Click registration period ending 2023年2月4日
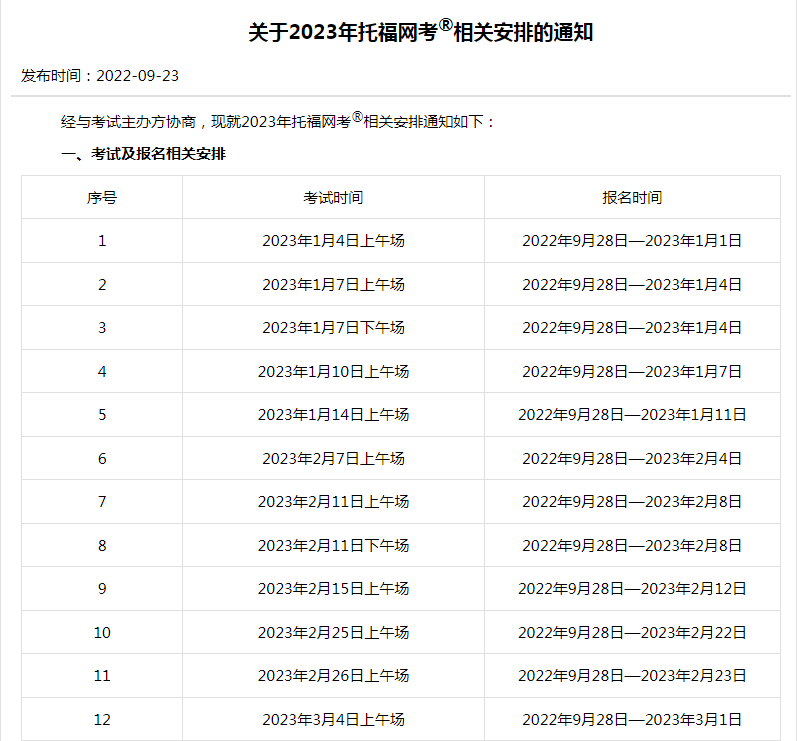The height and width of the screenshot is (741, 797). tap(632, 458)
